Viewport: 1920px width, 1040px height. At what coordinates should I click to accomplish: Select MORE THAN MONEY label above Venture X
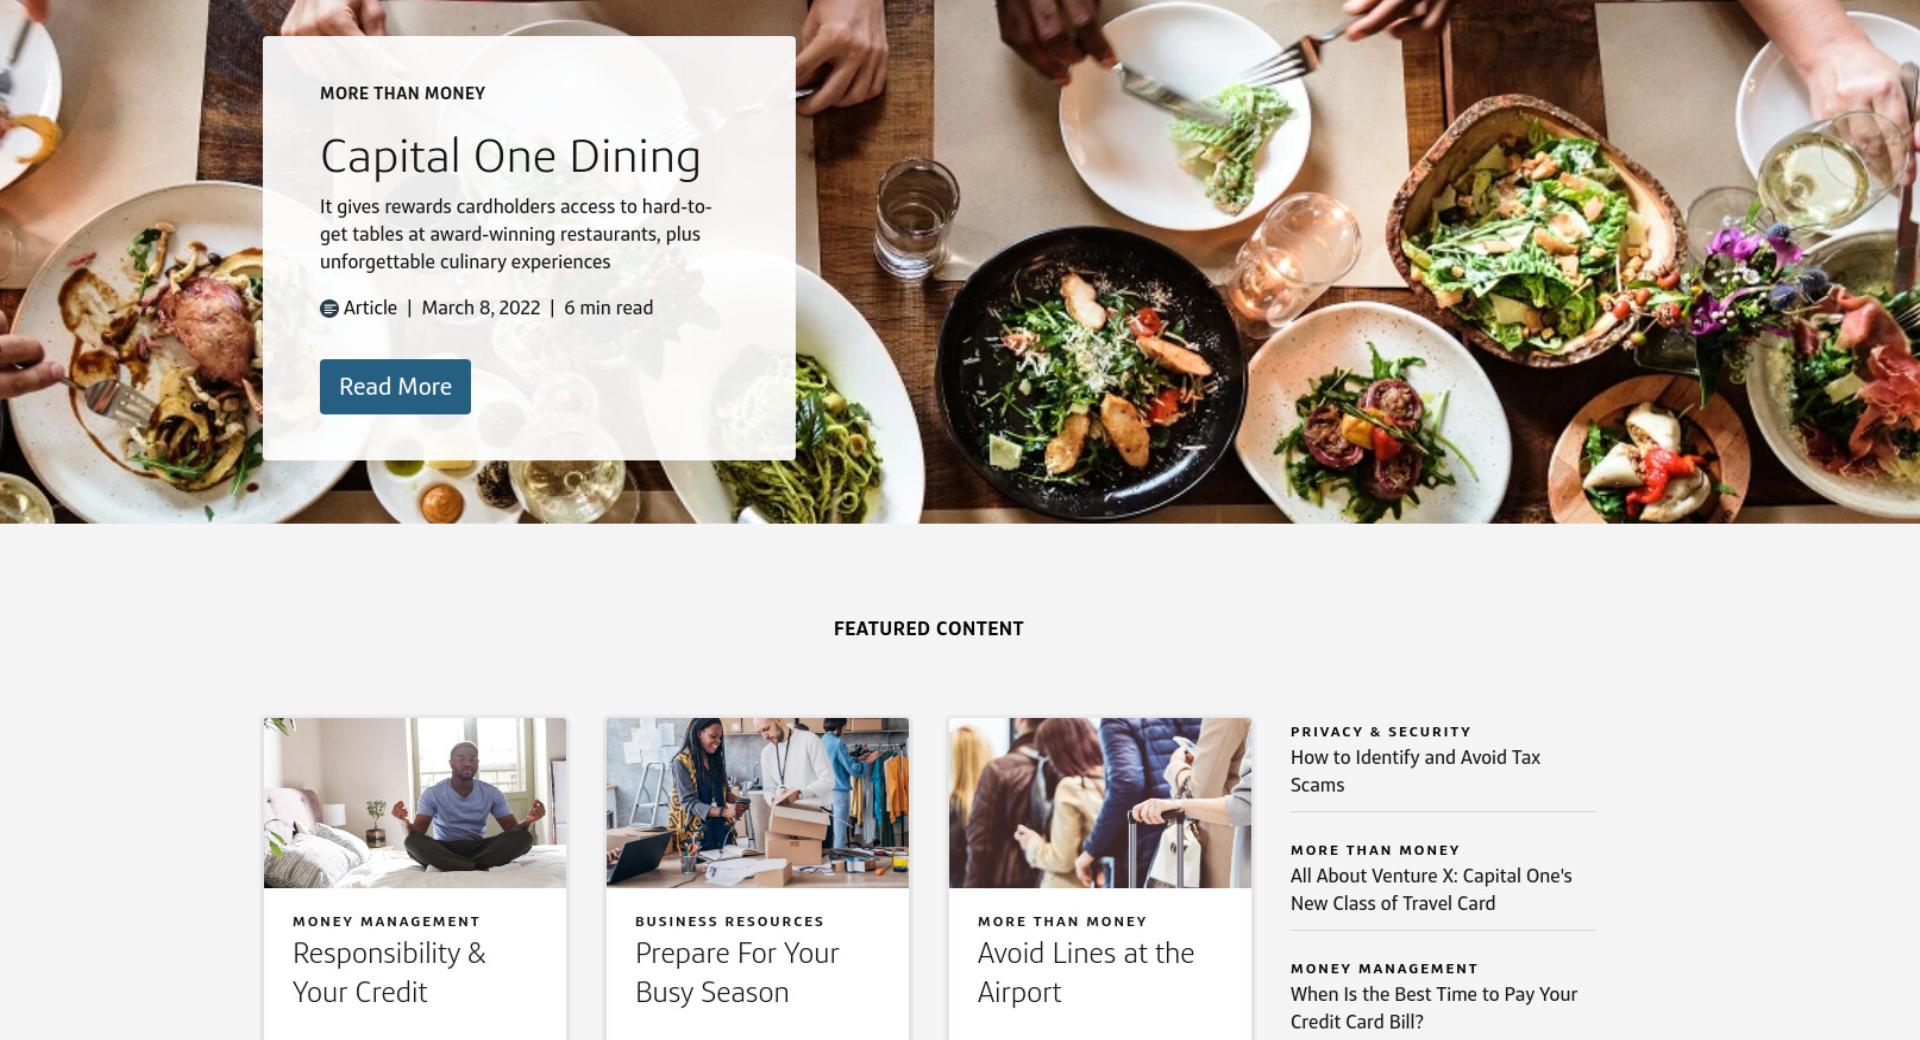point(1375,851)
